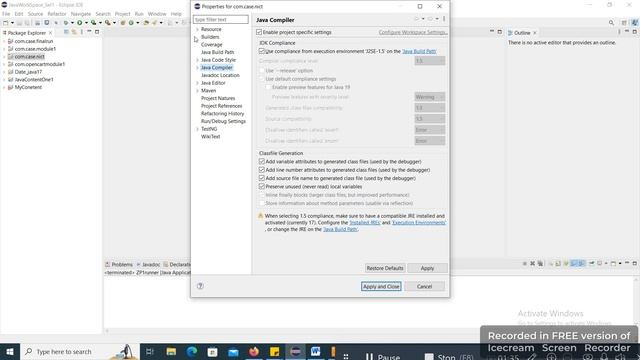Expand the Java Editor node
Screen dimensions: 640x360
[198, 83]
